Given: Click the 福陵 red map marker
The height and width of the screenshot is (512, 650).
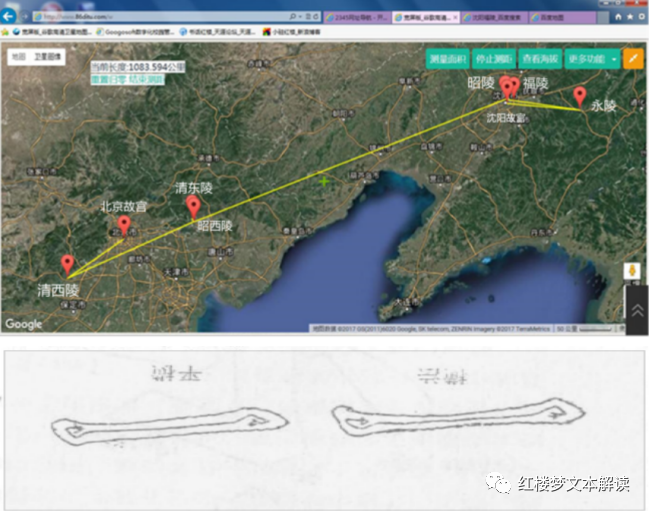Looking at the screenshot, I should [x=514, y=85].
